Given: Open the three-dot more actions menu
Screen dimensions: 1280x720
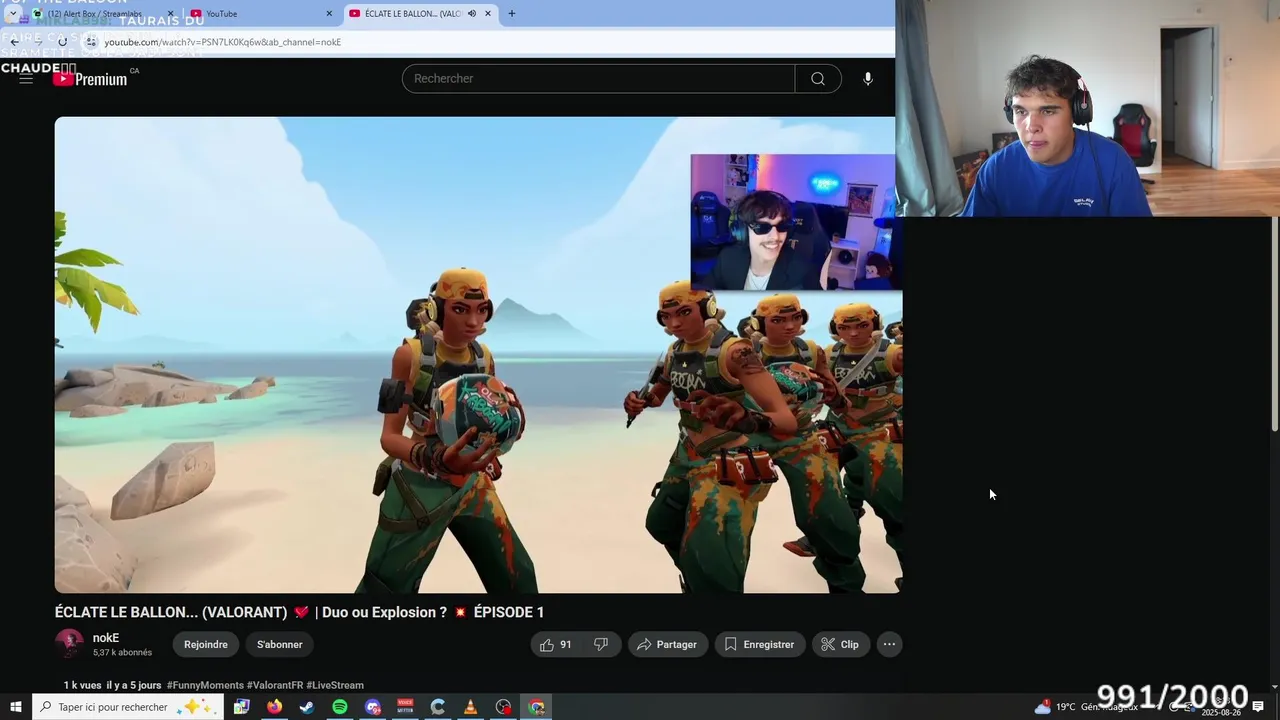Looking at the screenshot, I should [x=889, y=645].
